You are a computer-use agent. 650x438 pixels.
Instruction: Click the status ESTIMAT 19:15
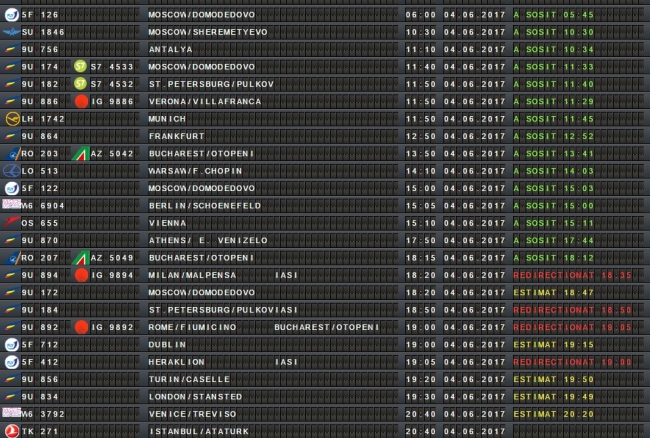tap(554, 344)
